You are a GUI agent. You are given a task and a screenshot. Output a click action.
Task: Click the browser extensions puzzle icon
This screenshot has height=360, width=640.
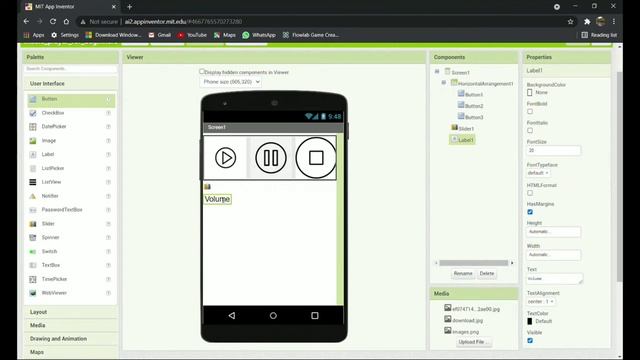coord(587,22)
